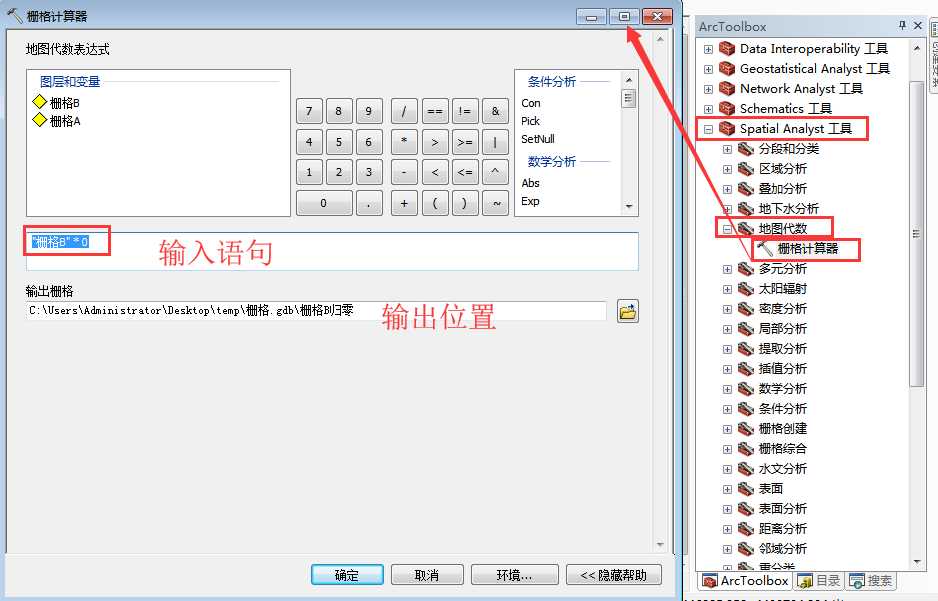Click the 地图代数 toolset icon

[x=745, y=228]
